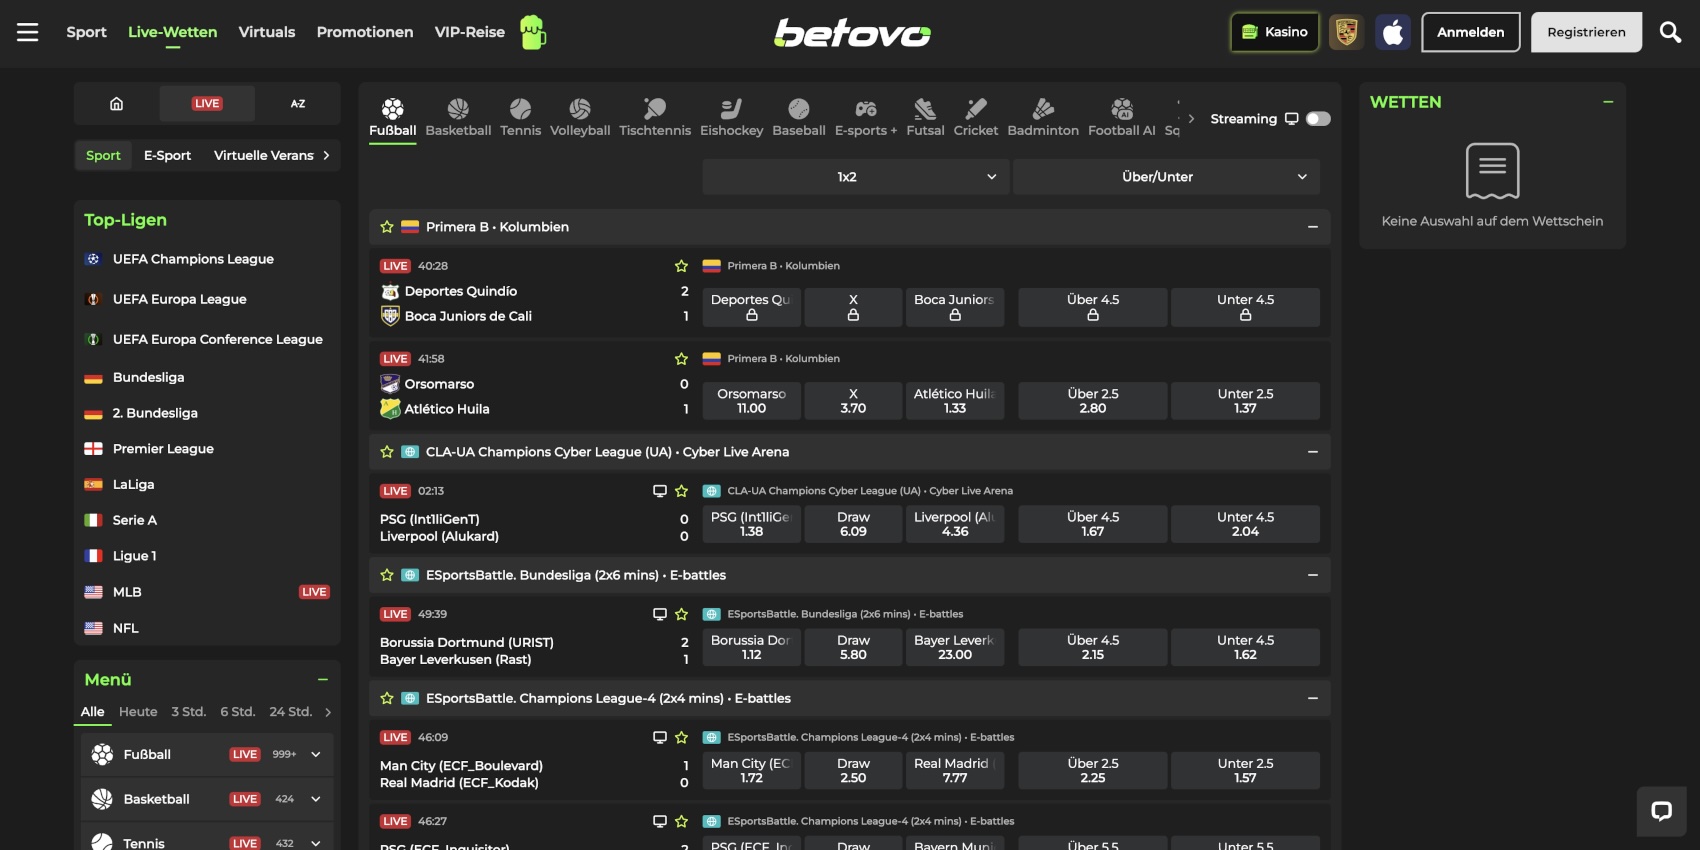
Task: Click the search magnifier icon
Action: tap(1670, 32)
